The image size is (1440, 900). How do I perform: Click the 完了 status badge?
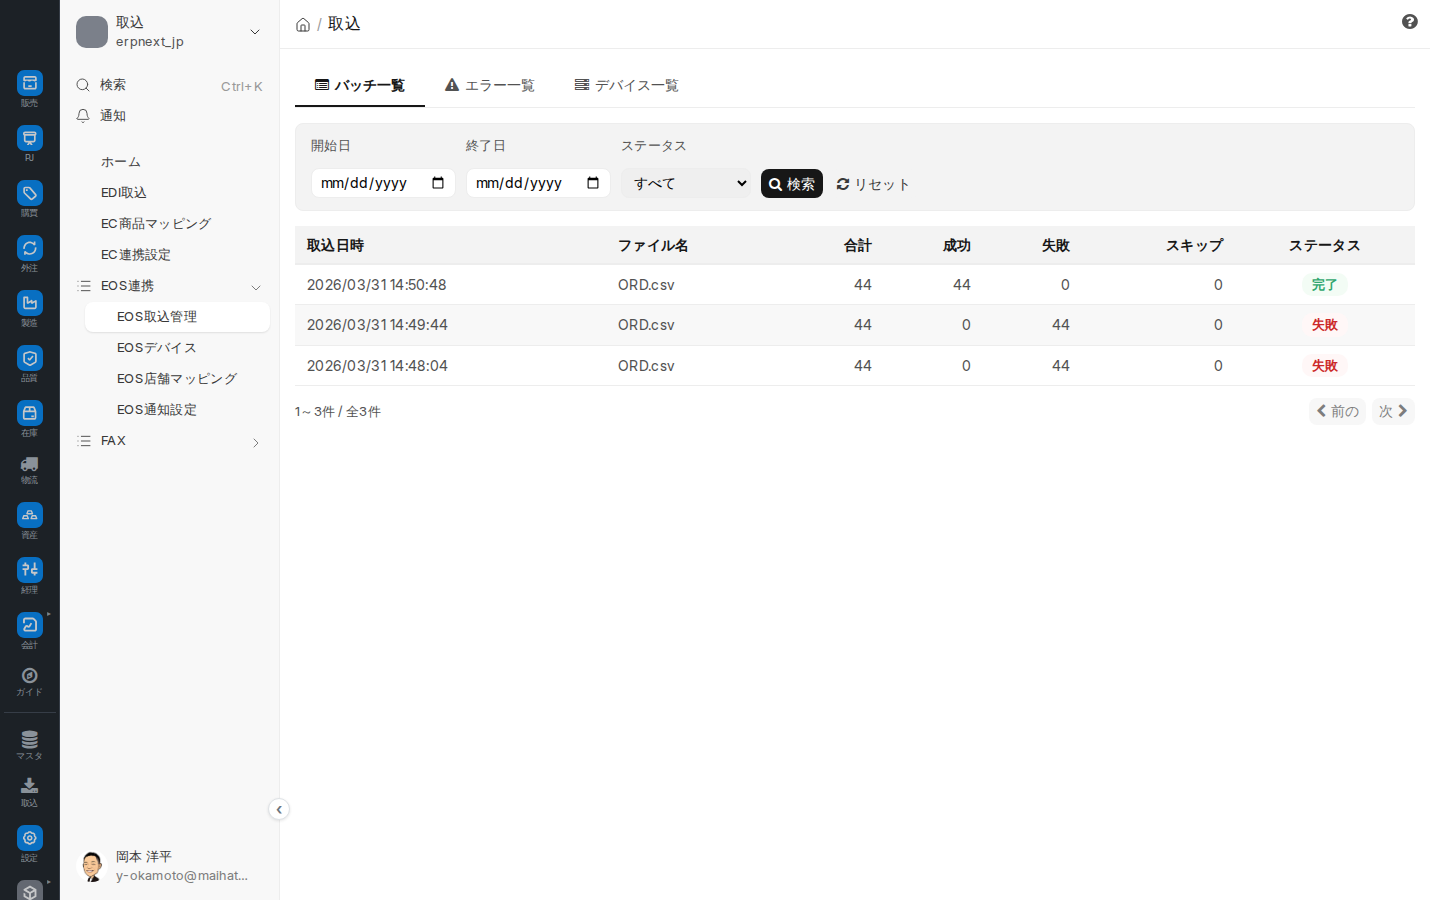[x=1325, y=285]
